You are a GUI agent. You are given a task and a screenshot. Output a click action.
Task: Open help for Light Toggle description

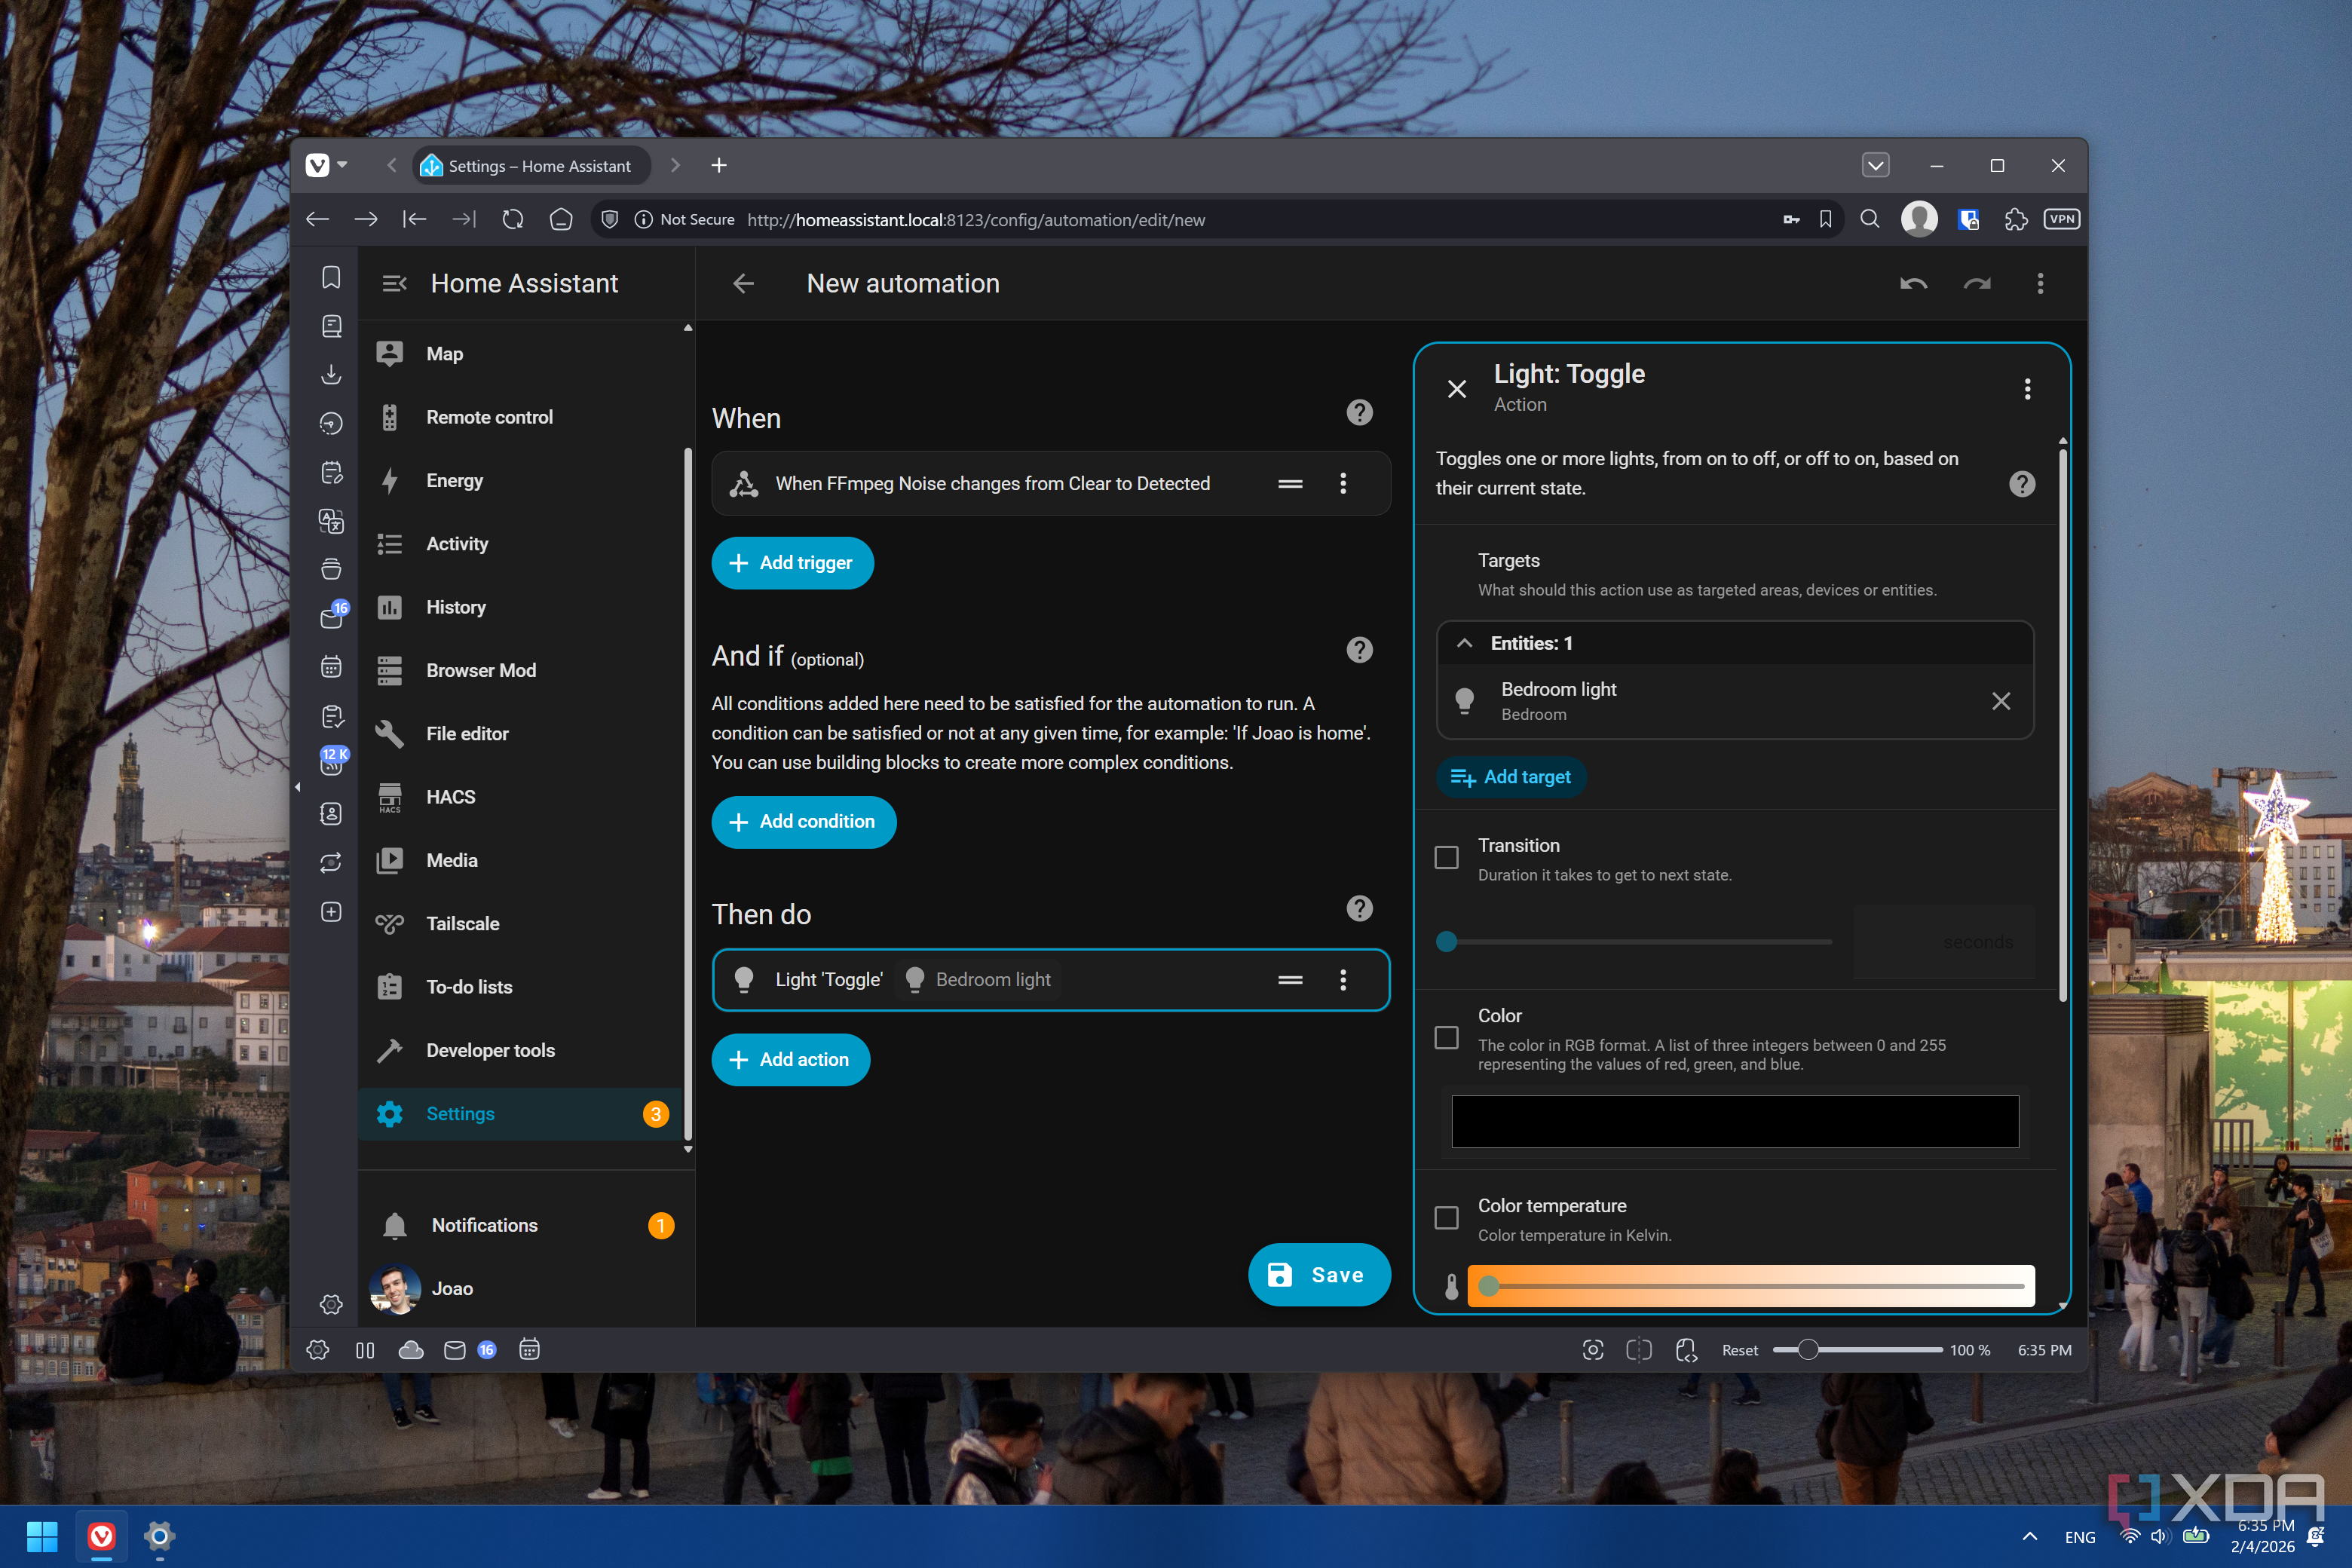click(2021, 484)
